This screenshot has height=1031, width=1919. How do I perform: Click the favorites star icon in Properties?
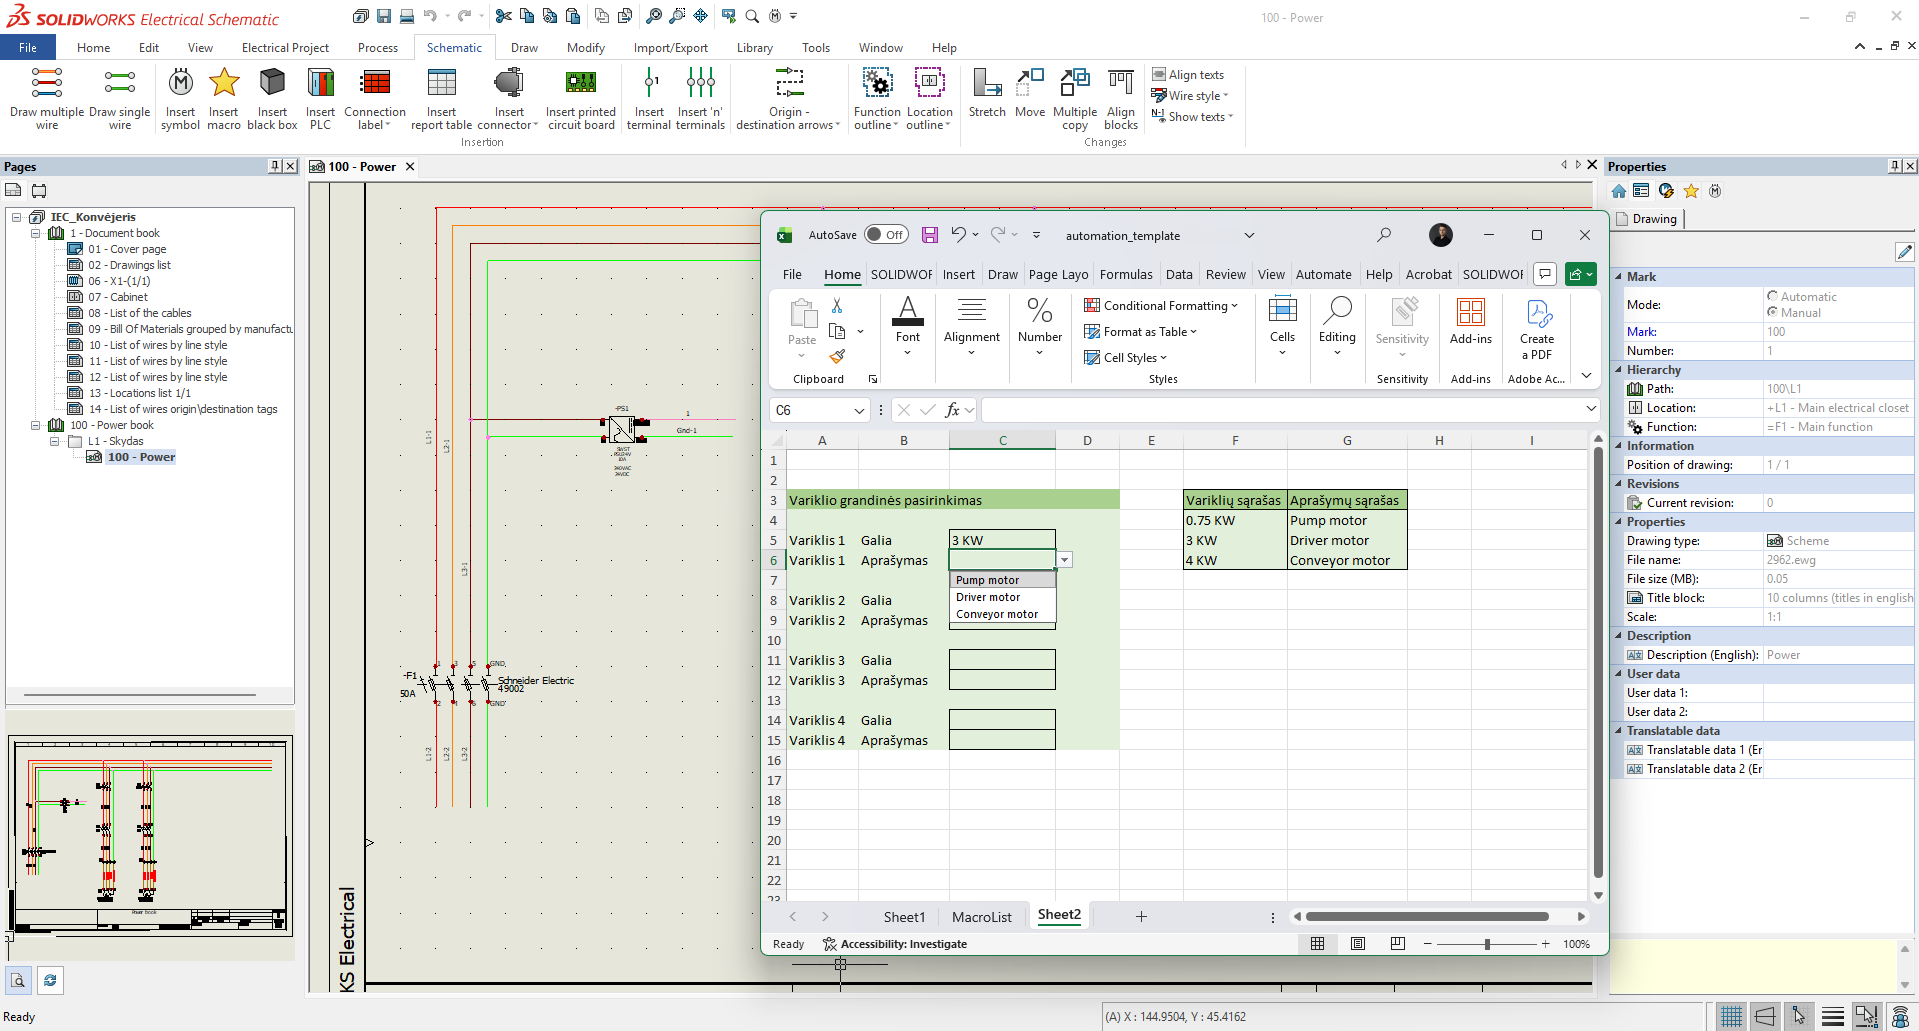pos(1691,191)
